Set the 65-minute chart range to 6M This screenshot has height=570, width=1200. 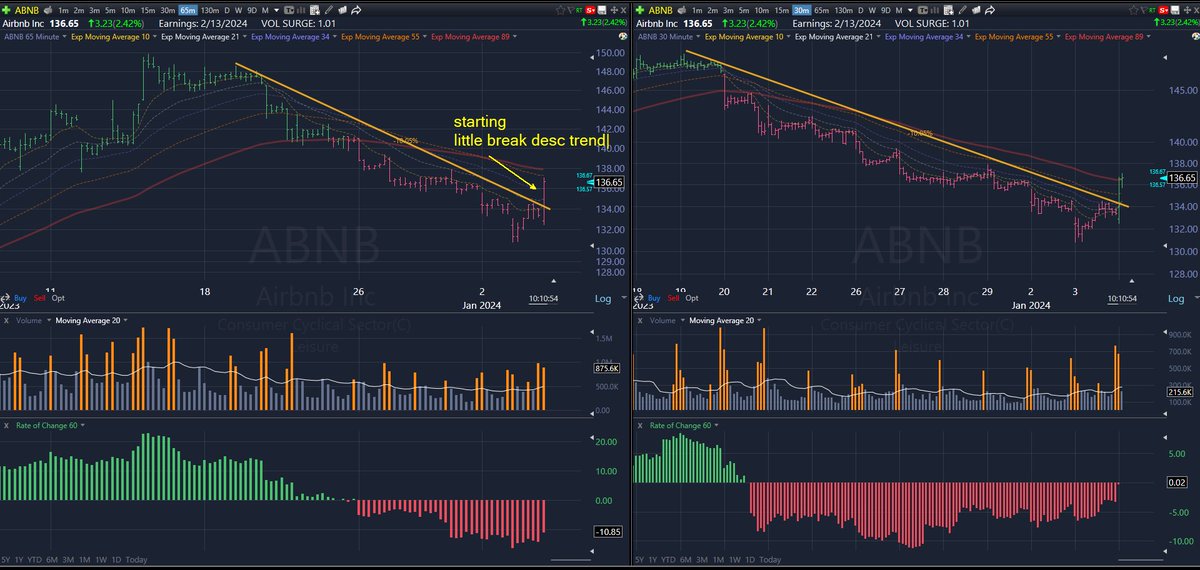pos(52,560)
